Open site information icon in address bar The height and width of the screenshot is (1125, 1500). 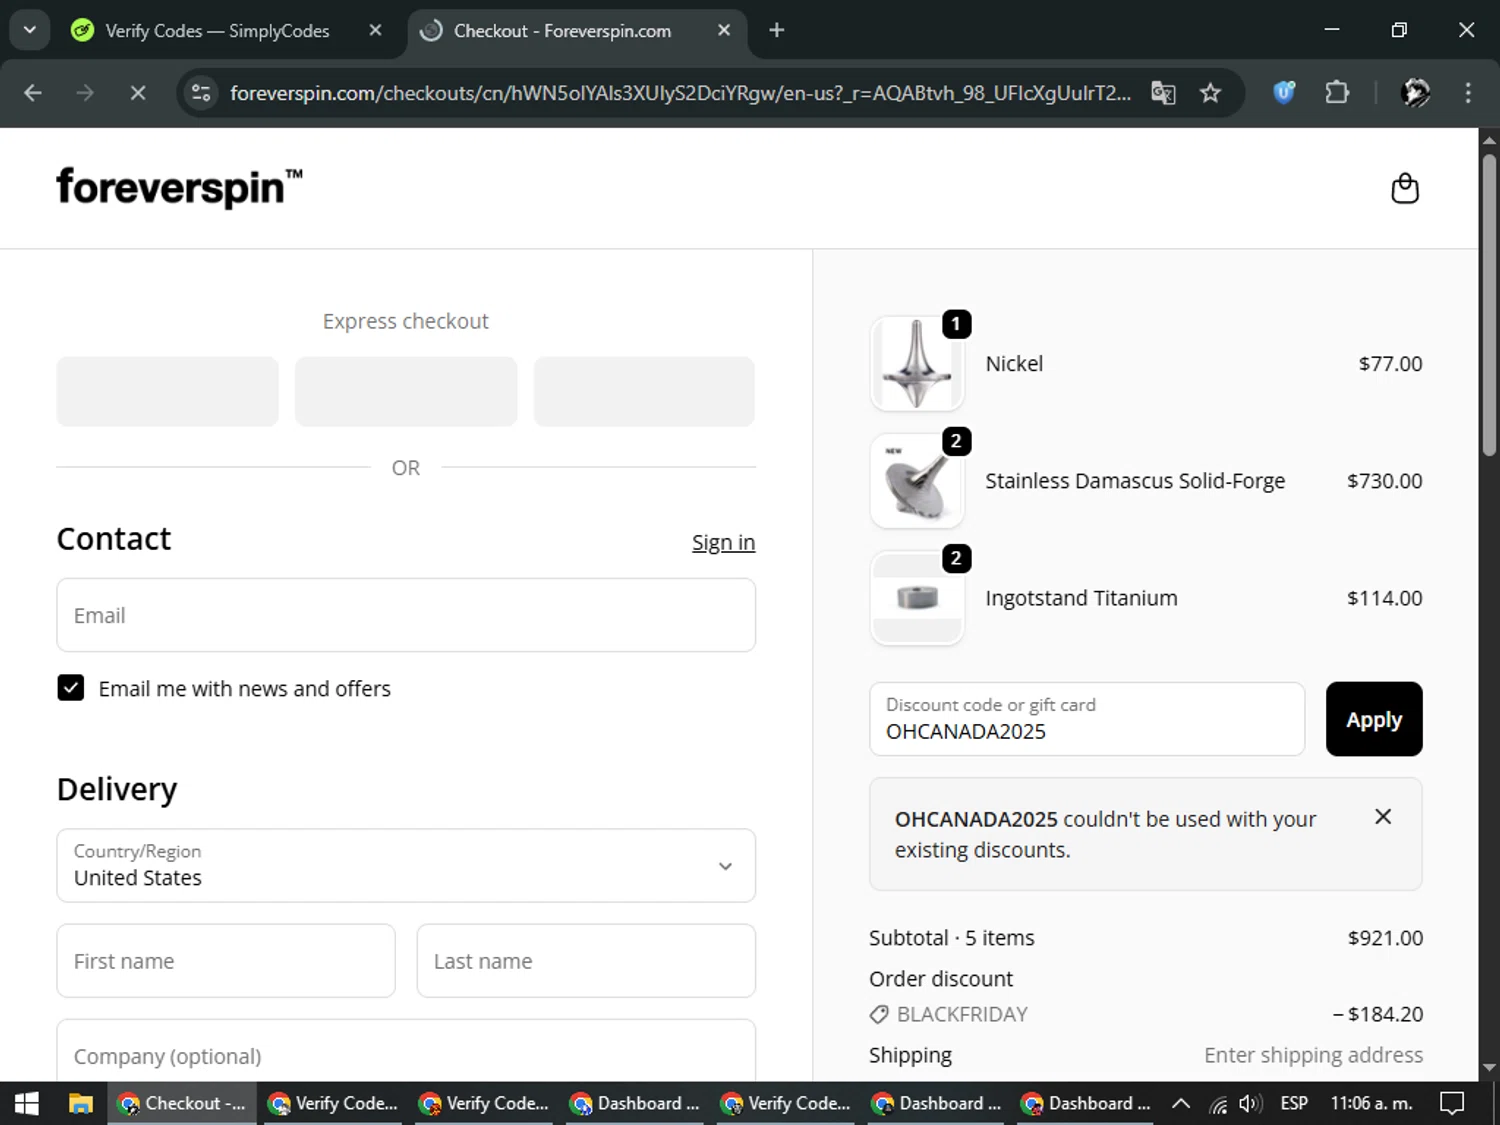201,93
